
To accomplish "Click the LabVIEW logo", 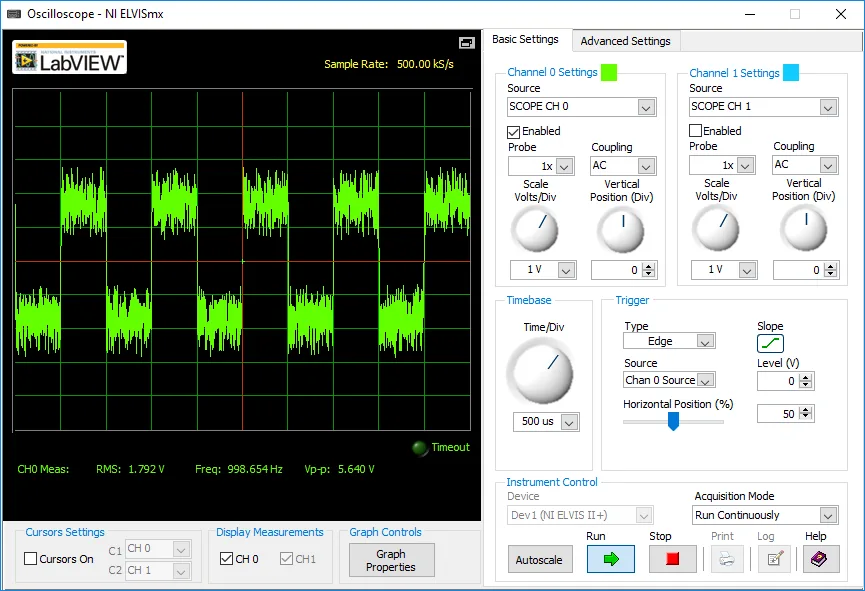I will 70,57.
